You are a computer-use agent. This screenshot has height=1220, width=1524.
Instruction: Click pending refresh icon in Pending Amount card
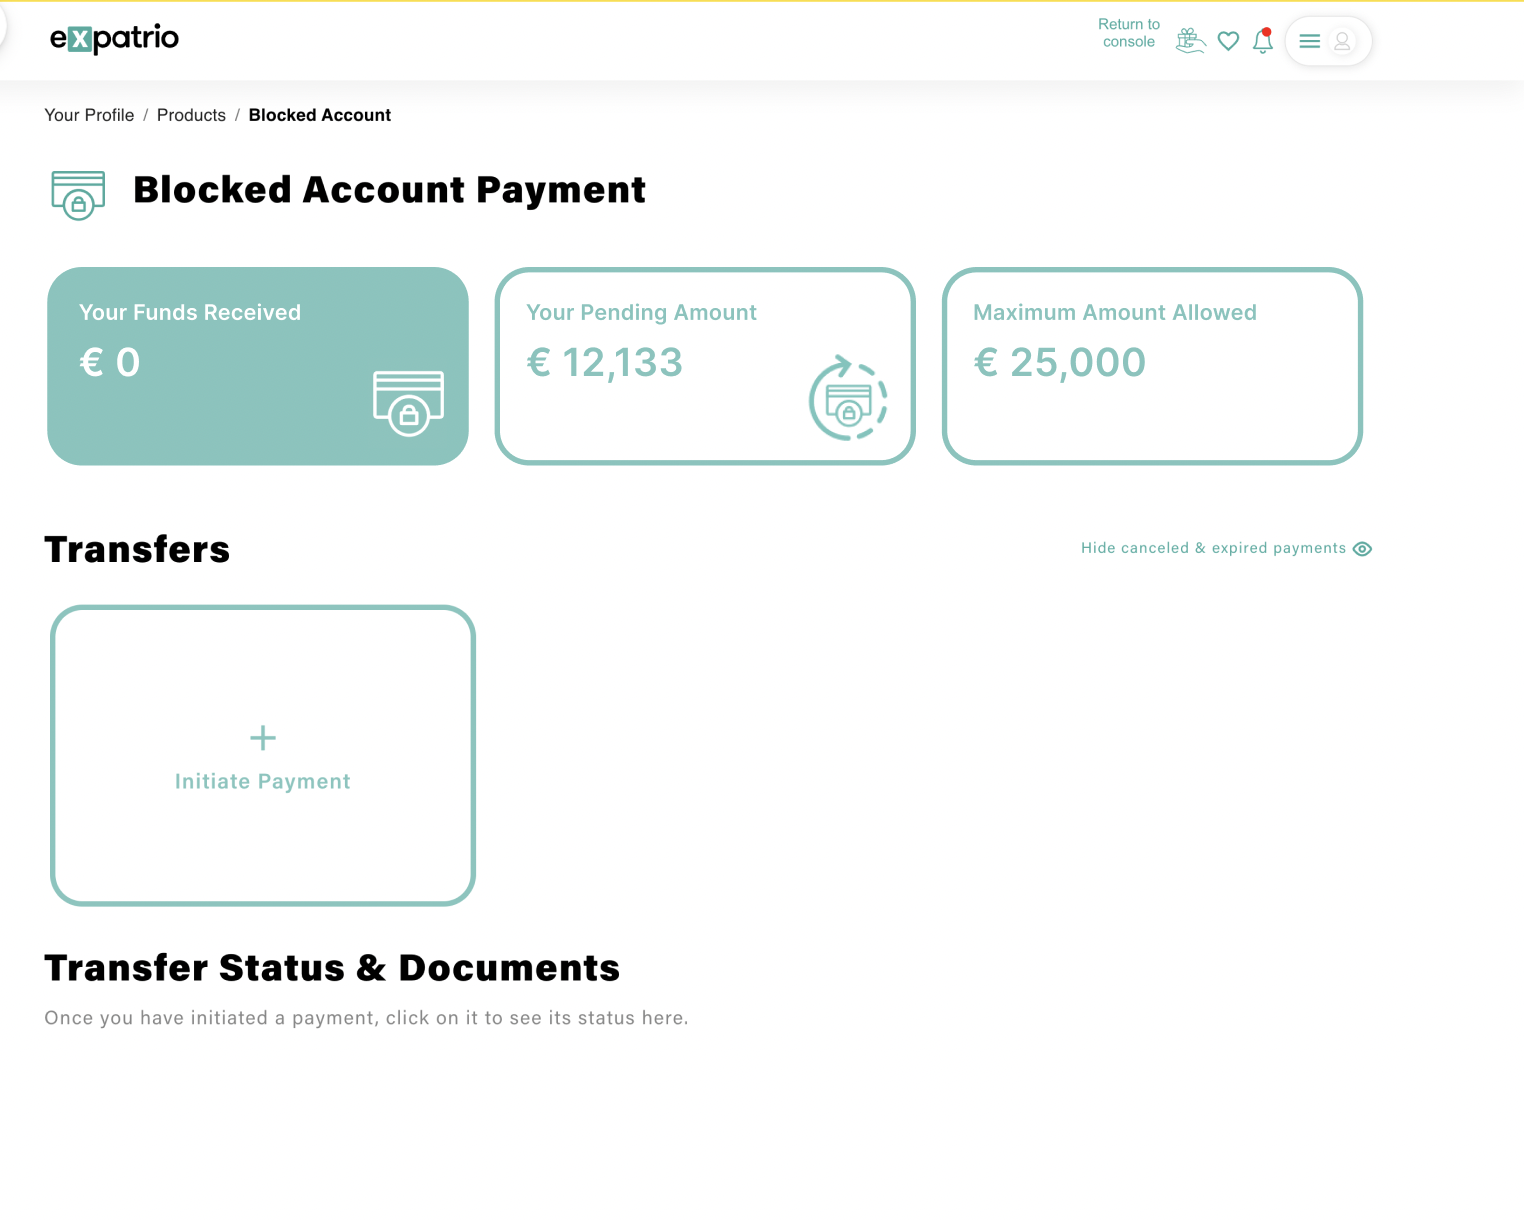[848, 399]
